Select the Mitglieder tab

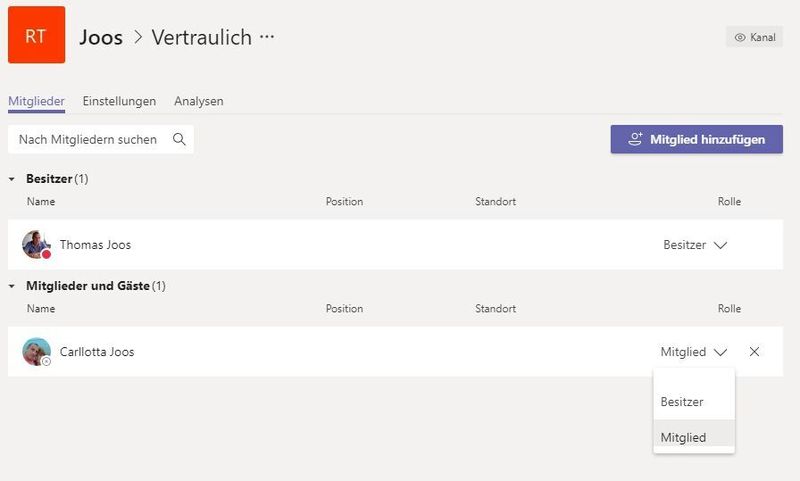coord(36,101)
